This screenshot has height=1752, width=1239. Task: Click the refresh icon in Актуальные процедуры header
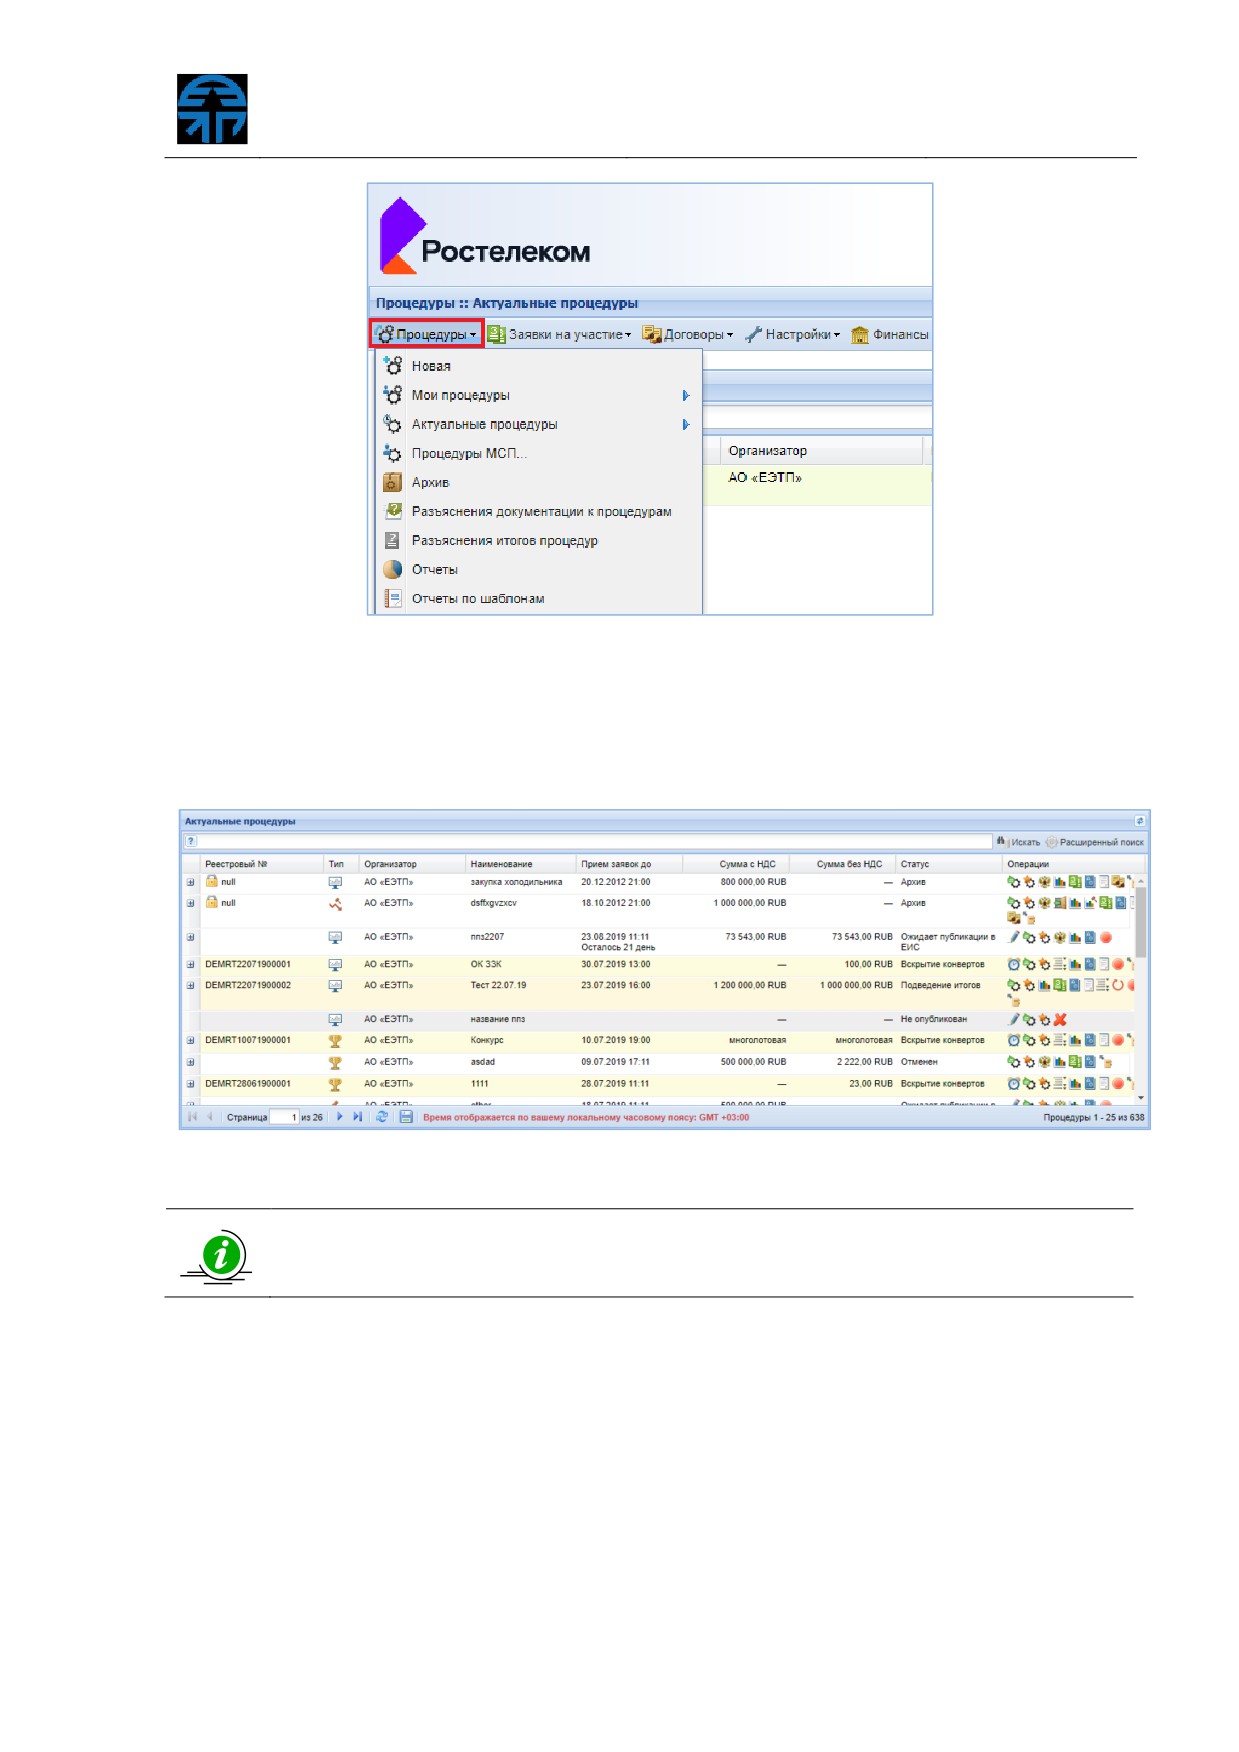tap(1139, 821)
